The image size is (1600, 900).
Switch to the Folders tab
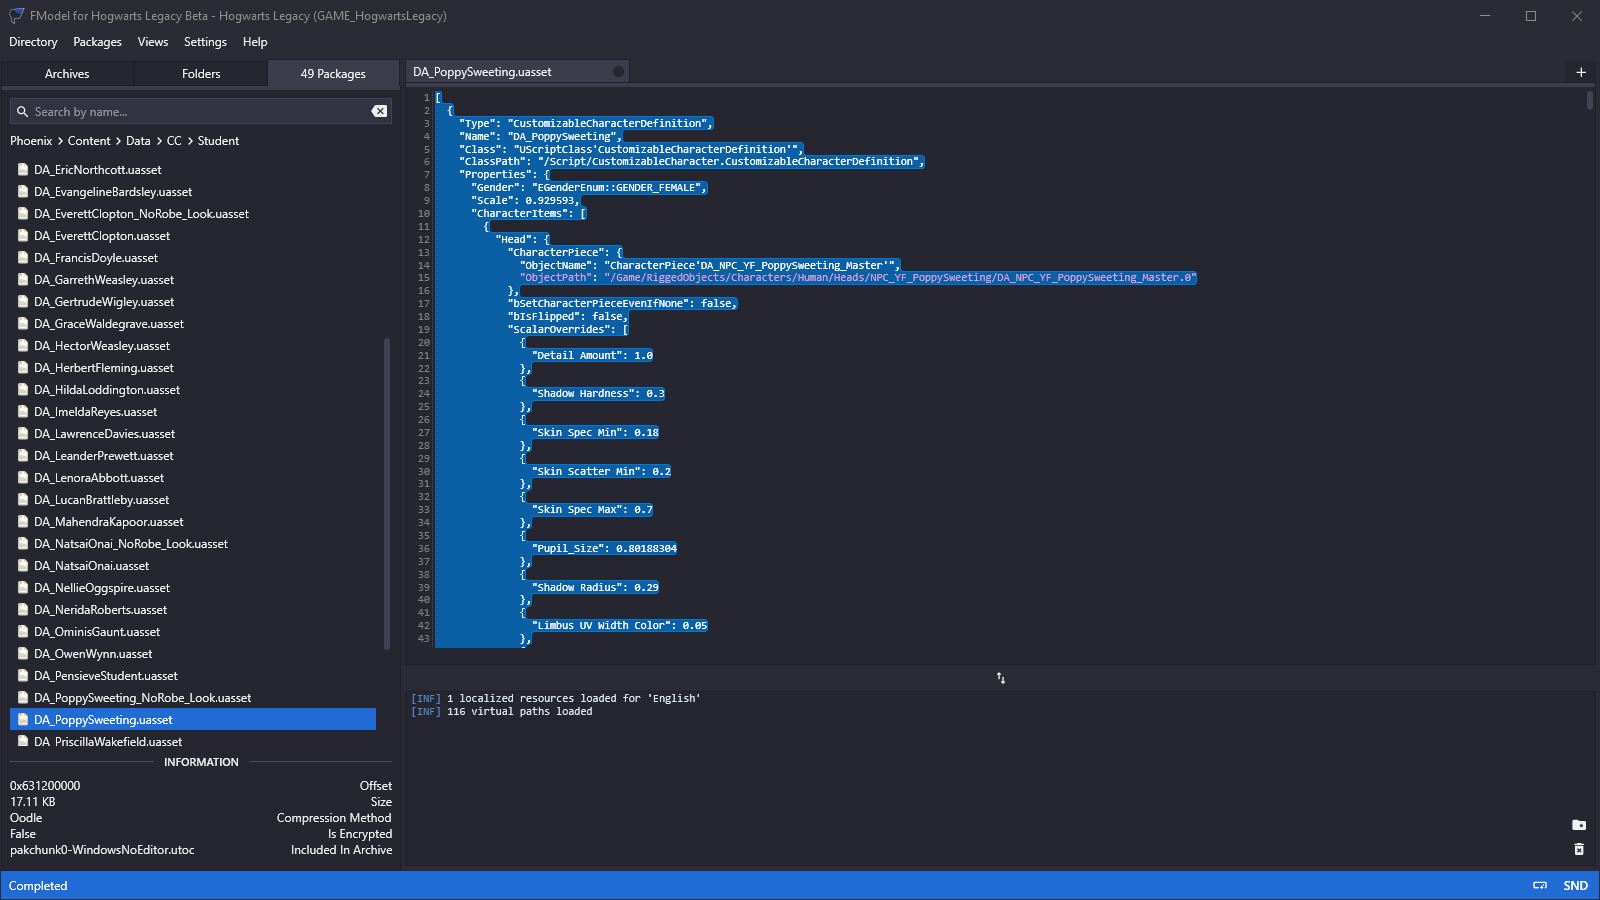point(201,74)
